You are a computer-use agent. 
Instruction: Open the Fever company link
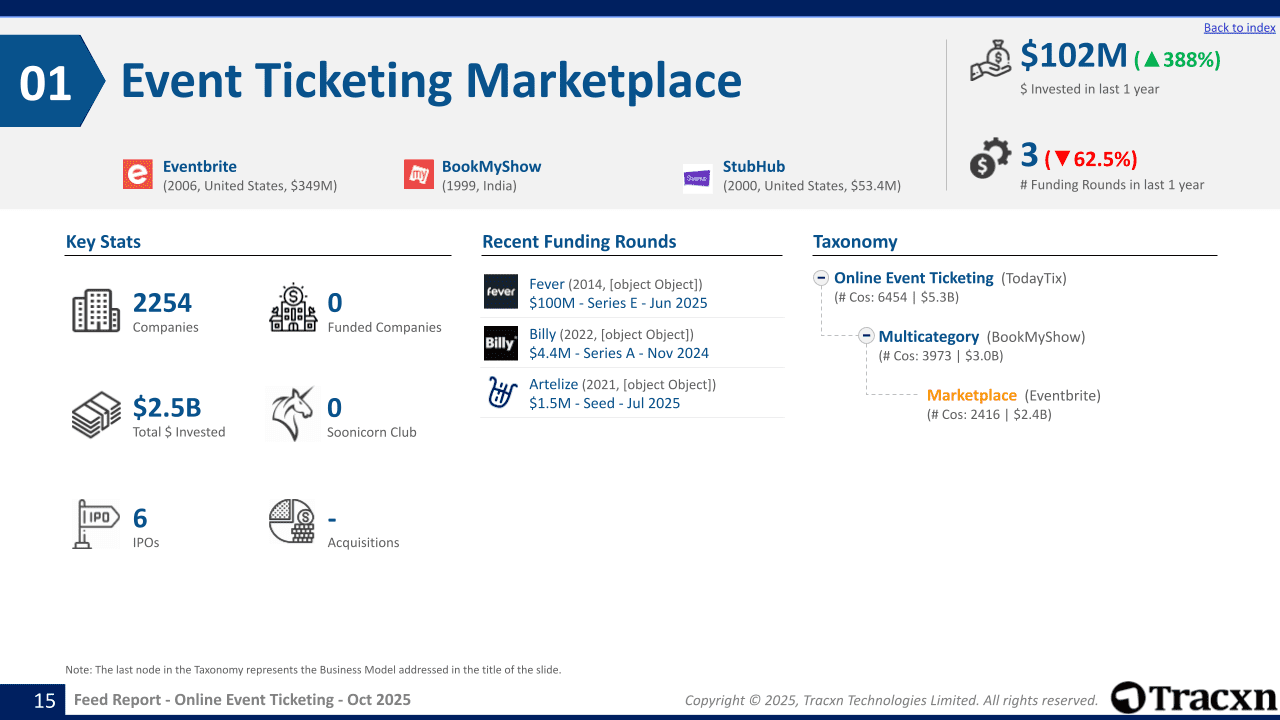tap(547, 284)
